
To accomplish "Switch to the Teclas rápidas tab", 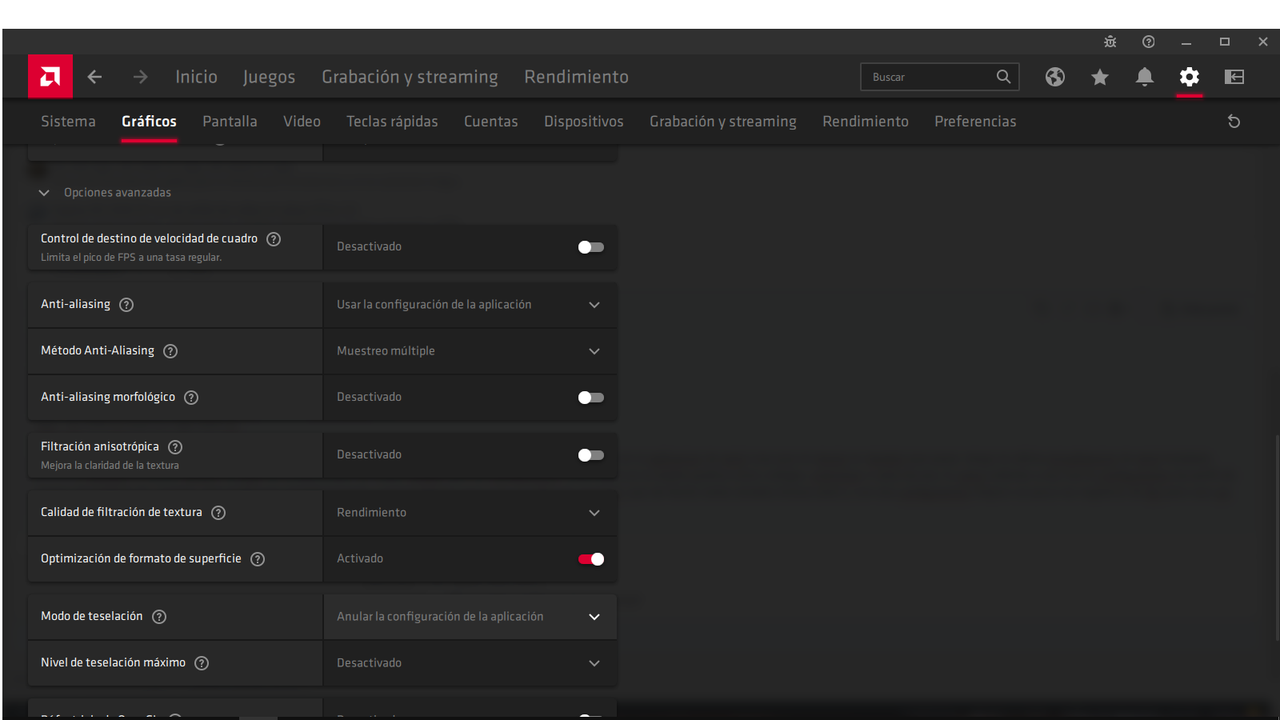I will (392, 121).
